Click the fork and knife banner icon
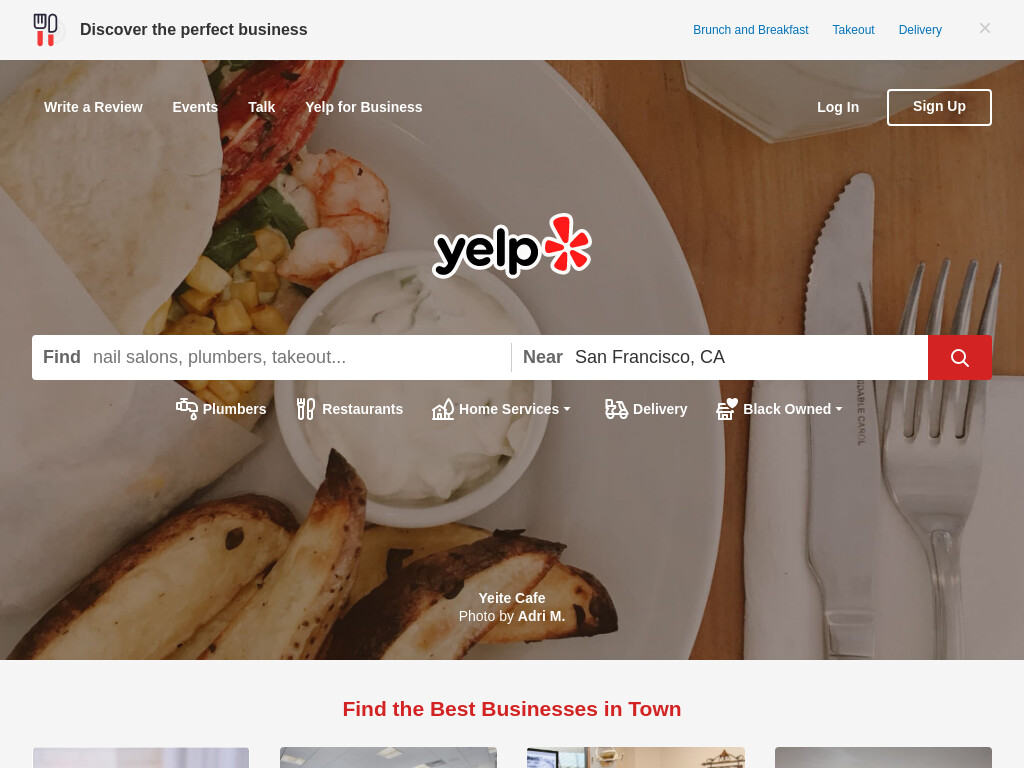The height and width of the screenshot is (768, 1024). pyautogui.click(x=46, y=30)
